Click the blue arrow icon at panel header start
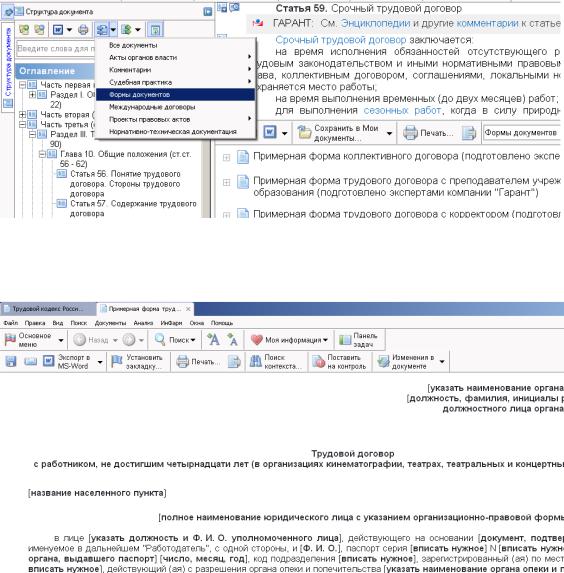 tap(8, 12)
